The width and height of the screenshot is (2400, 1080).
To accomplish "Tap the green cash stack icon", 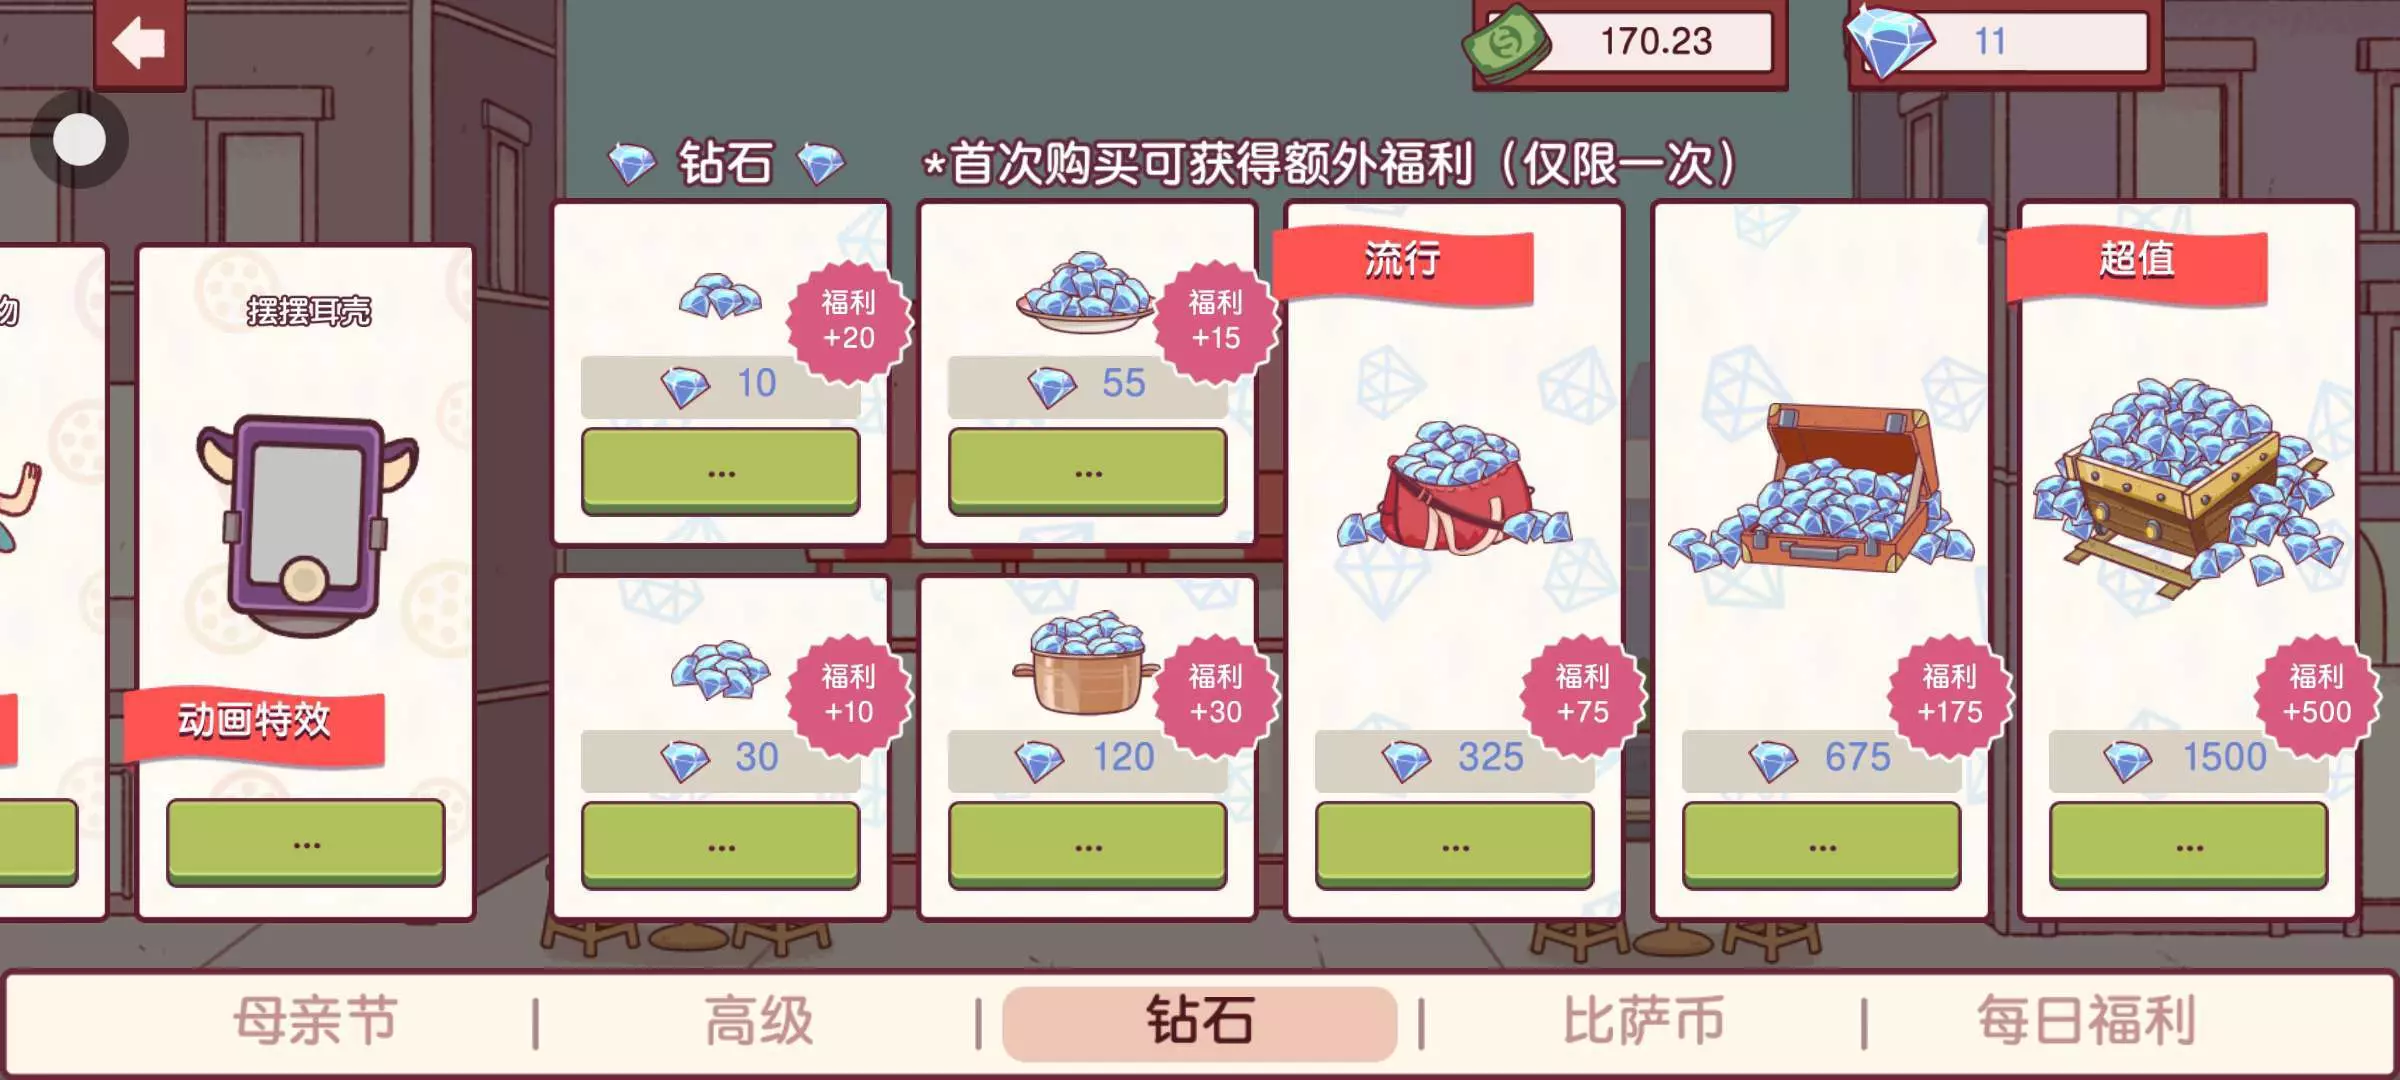I will (1507, 45).
